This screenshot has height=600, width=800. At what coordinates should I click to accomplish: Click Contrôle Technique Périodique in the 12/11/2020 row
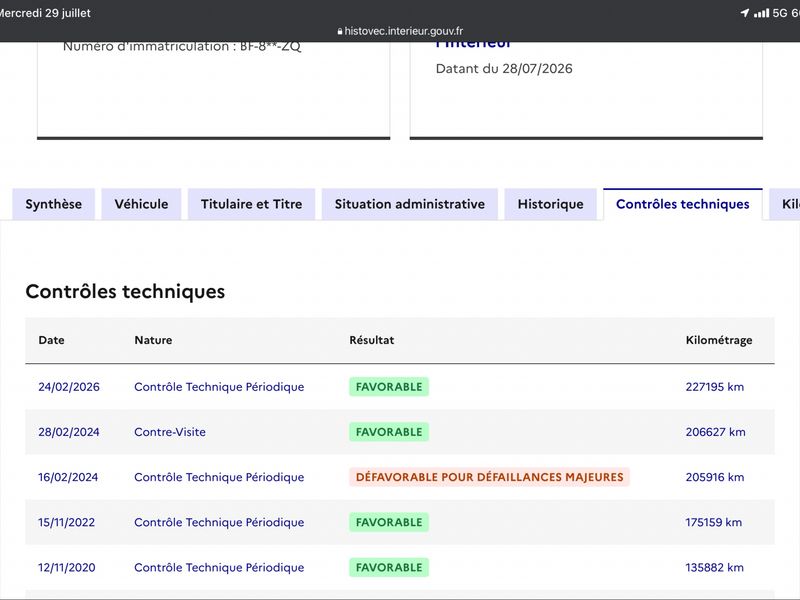[x=219, y=567]
